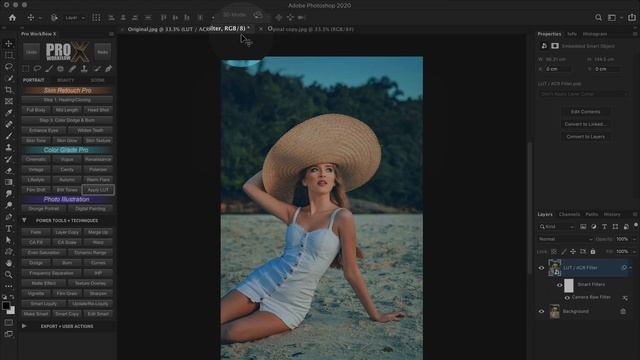
Task: Select the Zoom tool
Action: (9, 275)
